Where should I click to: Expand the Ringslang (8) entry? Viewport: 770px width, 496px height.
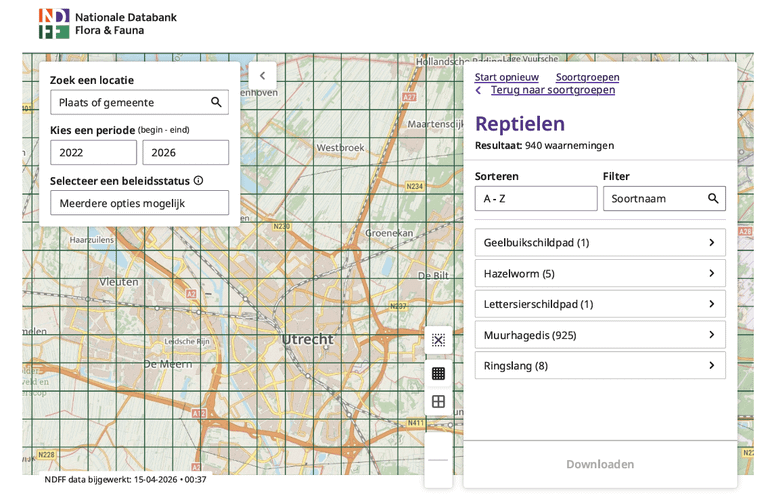click(599, 366)
